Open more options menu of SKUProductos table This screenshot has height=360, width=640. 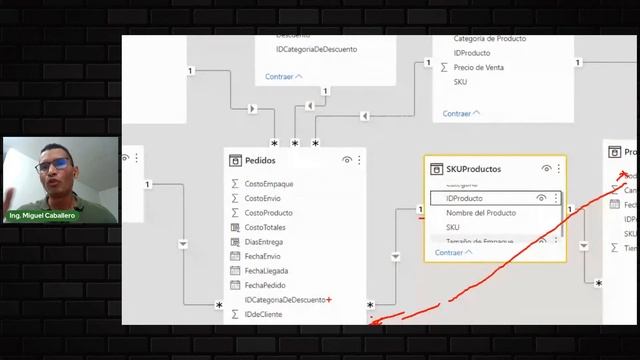click(x=559, y=168)
